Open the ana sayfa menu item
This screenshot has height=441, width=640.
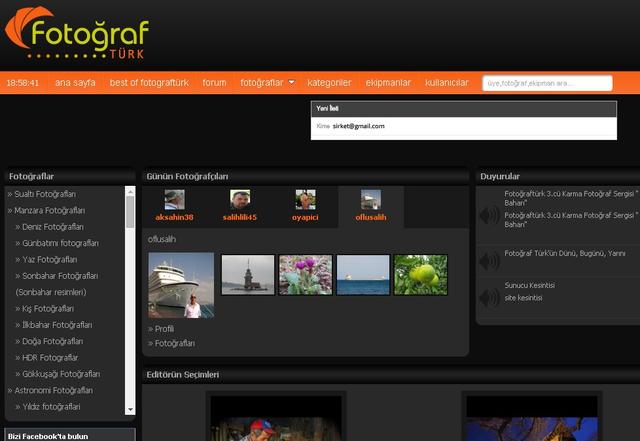pos(75,83)
